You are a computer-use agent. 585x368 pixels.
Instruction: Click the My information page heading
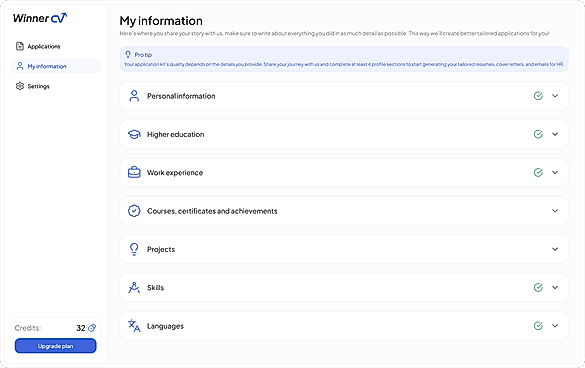pos(161,21)
